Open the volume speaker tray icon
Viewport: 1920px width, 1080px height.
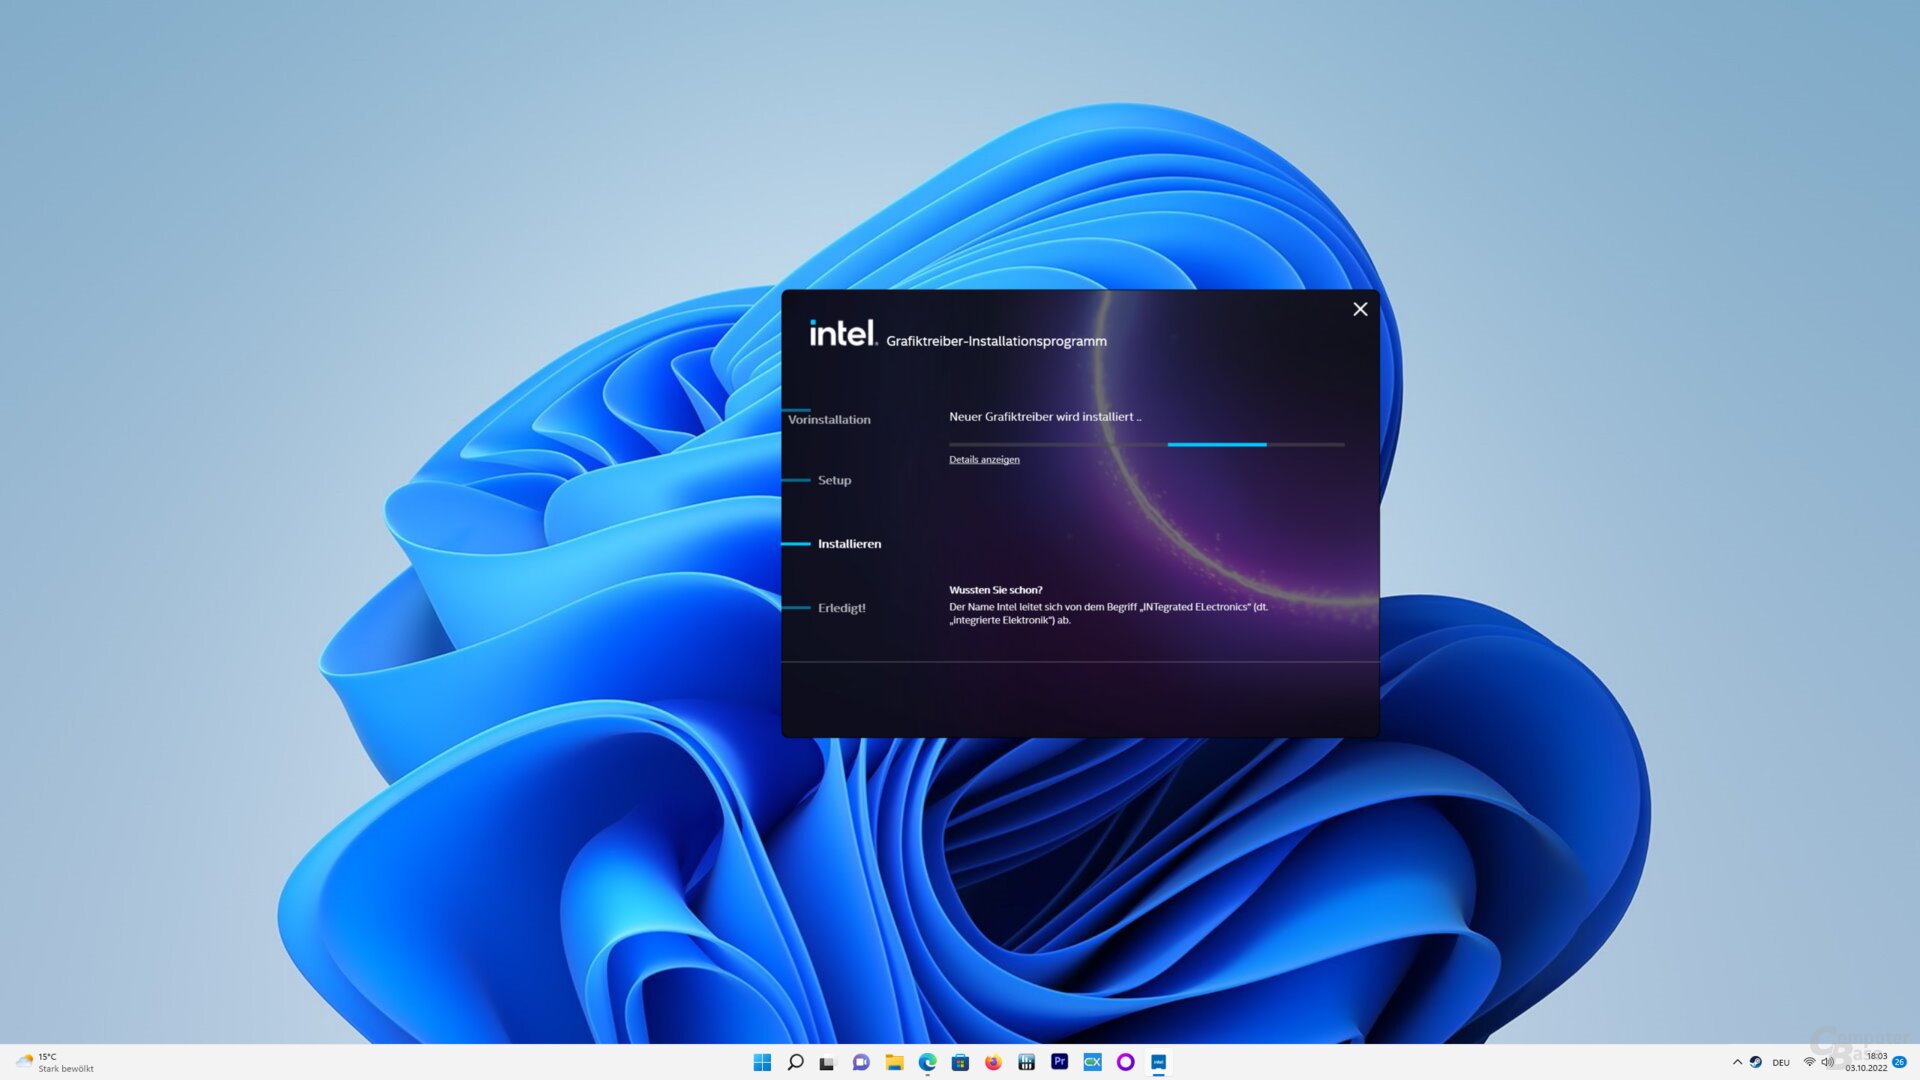(x=1828, y=1062)
